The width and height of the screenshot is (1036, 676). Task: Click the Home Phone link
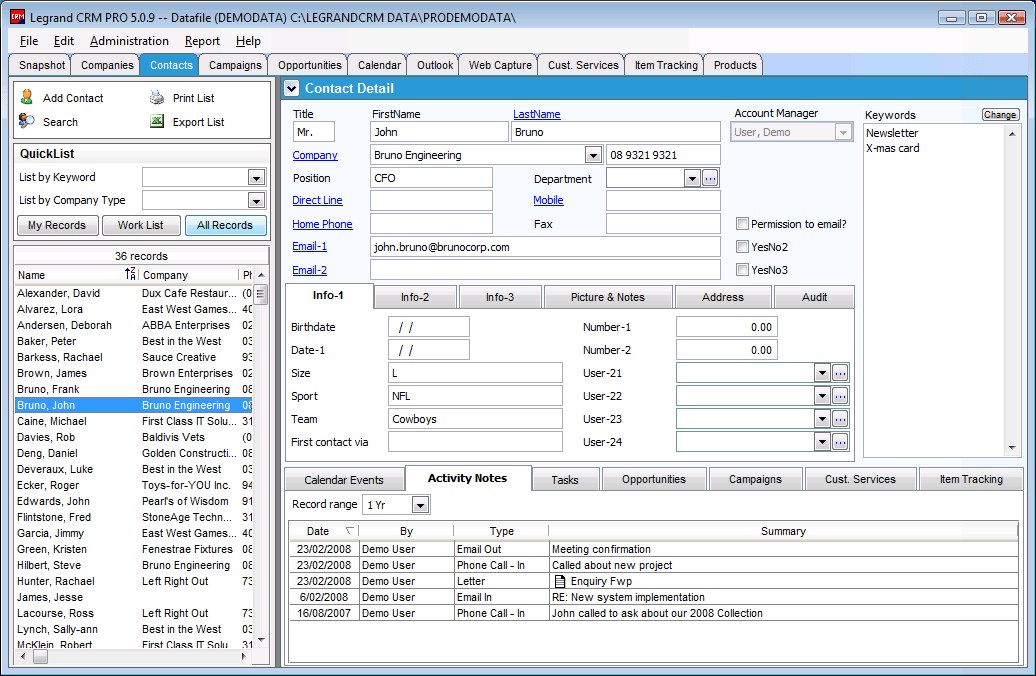click(322, 224)
